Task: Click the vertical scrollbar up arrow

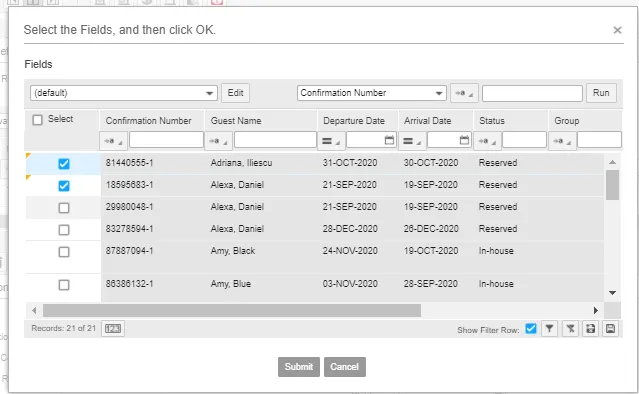Action: (612, 162)
